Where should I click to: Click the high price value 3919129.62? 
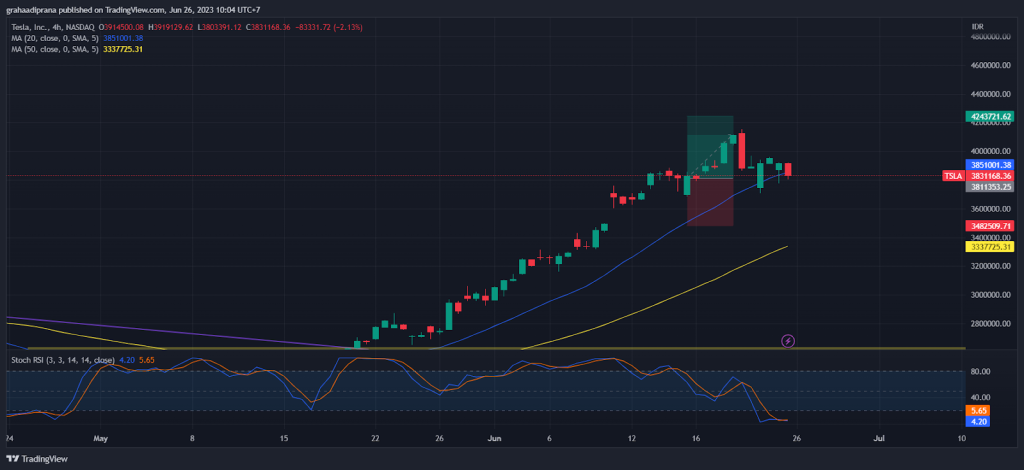pos(174,27)
